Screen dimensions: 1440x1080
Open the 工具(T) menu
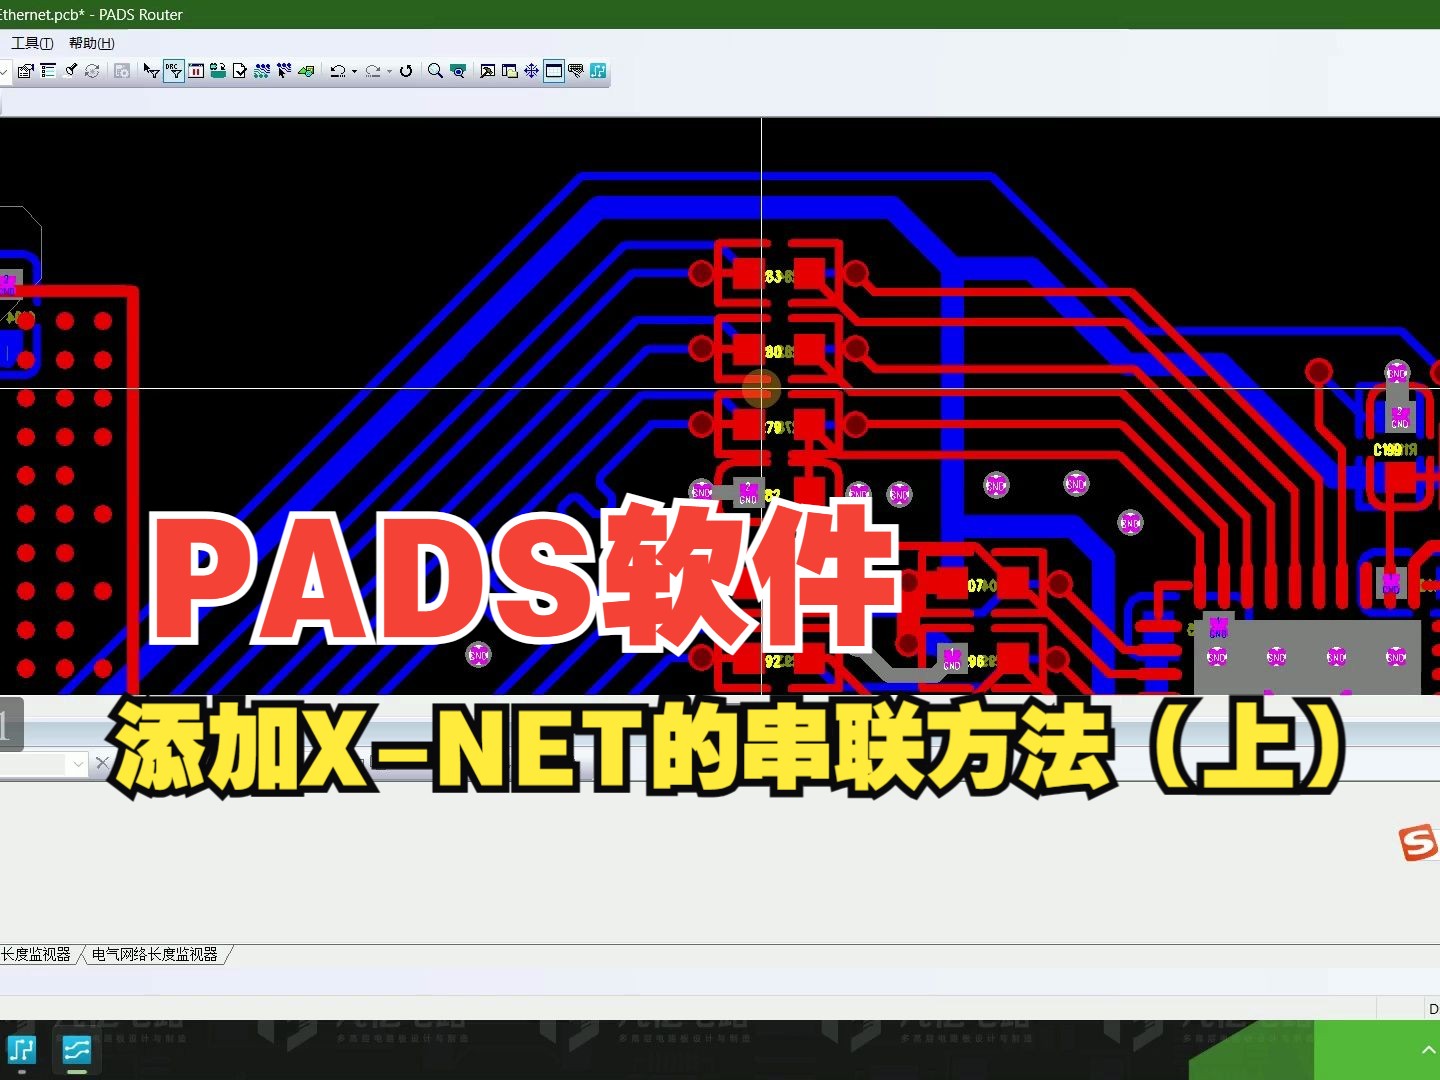coord(32,43)
